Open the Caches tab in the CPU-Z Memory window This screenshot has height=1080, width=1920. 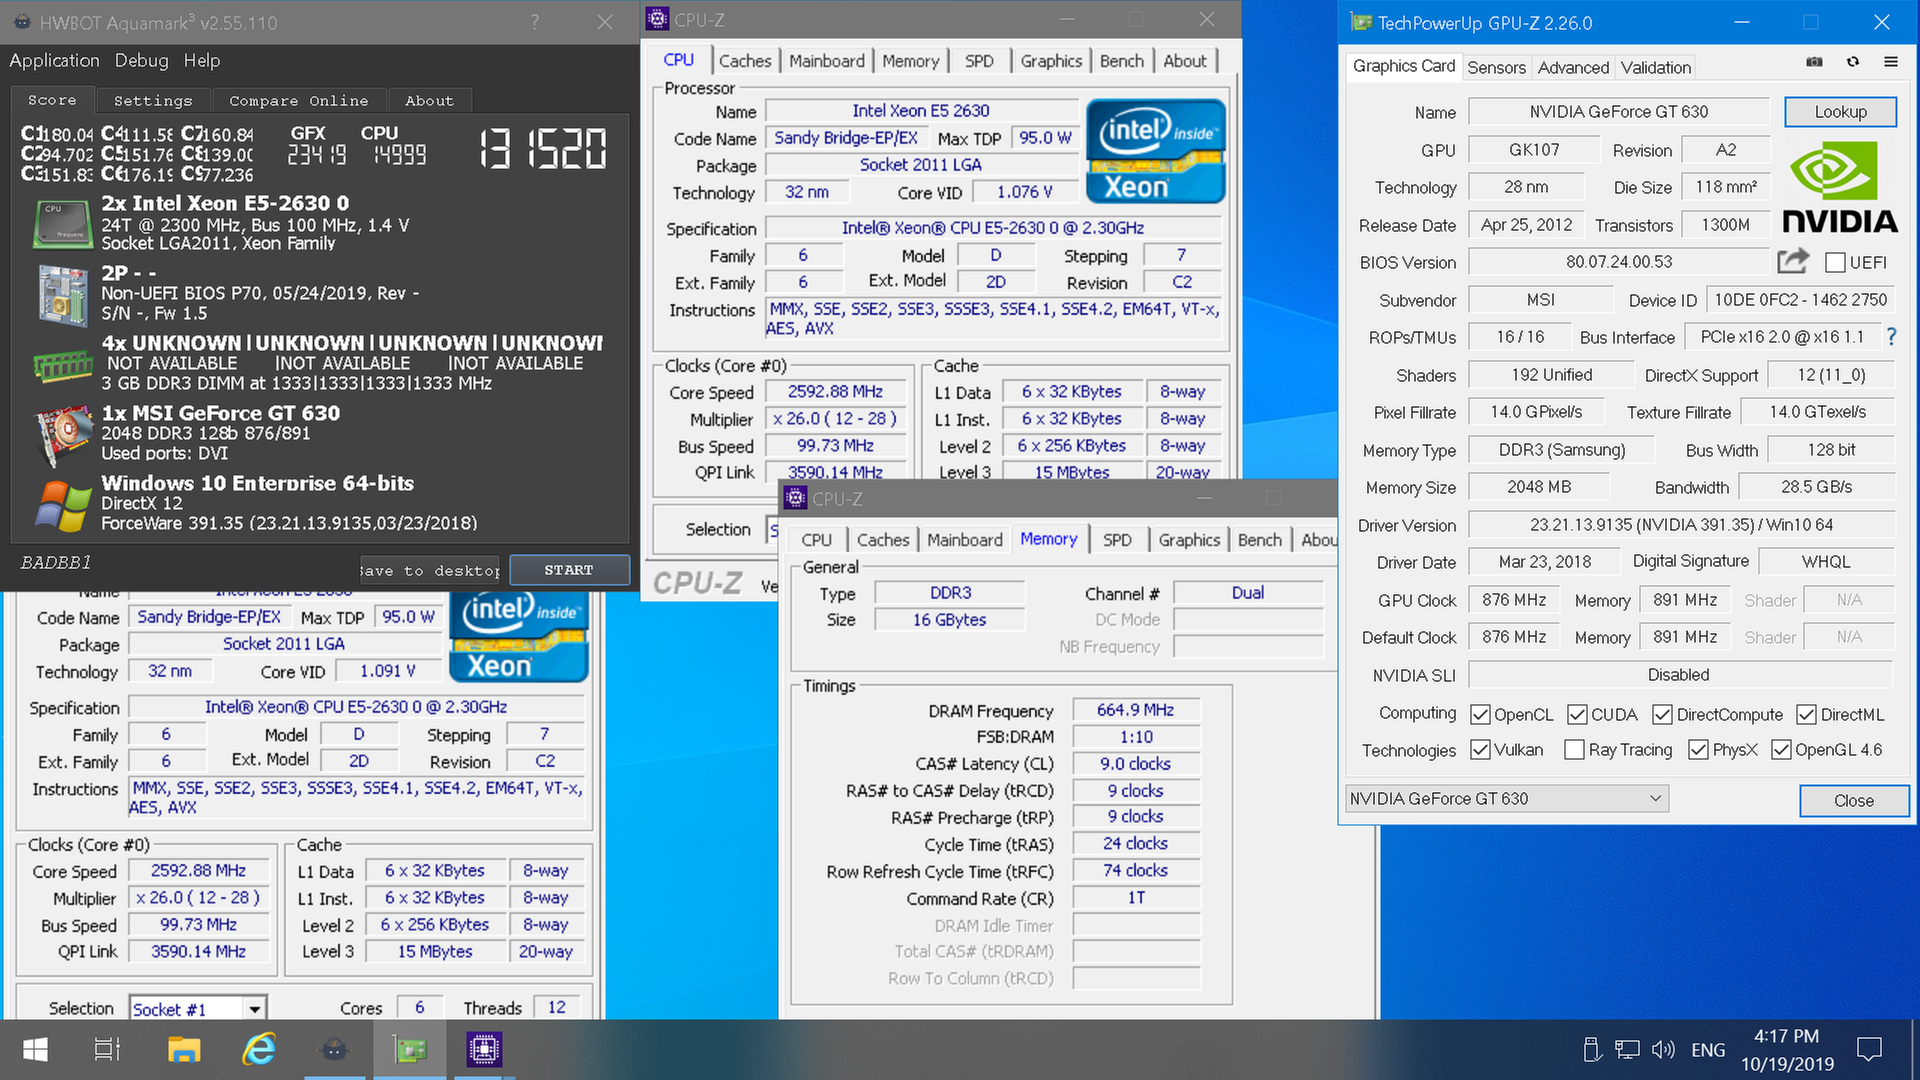(x=883, y=540)
